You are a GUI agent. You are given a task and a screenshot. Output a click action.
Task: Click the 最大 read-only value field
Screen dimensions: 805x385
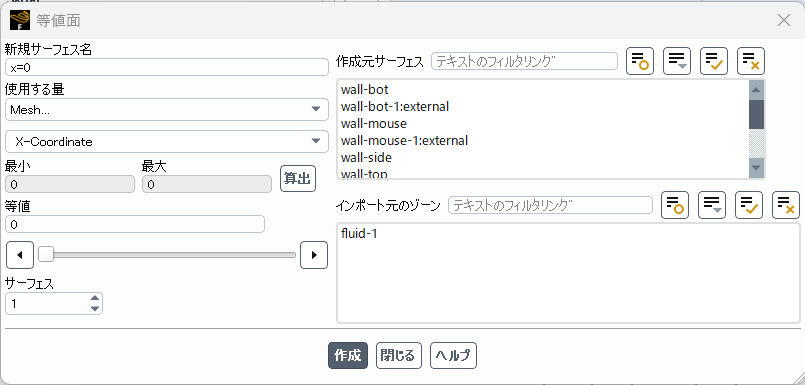[x=207, y=185]
